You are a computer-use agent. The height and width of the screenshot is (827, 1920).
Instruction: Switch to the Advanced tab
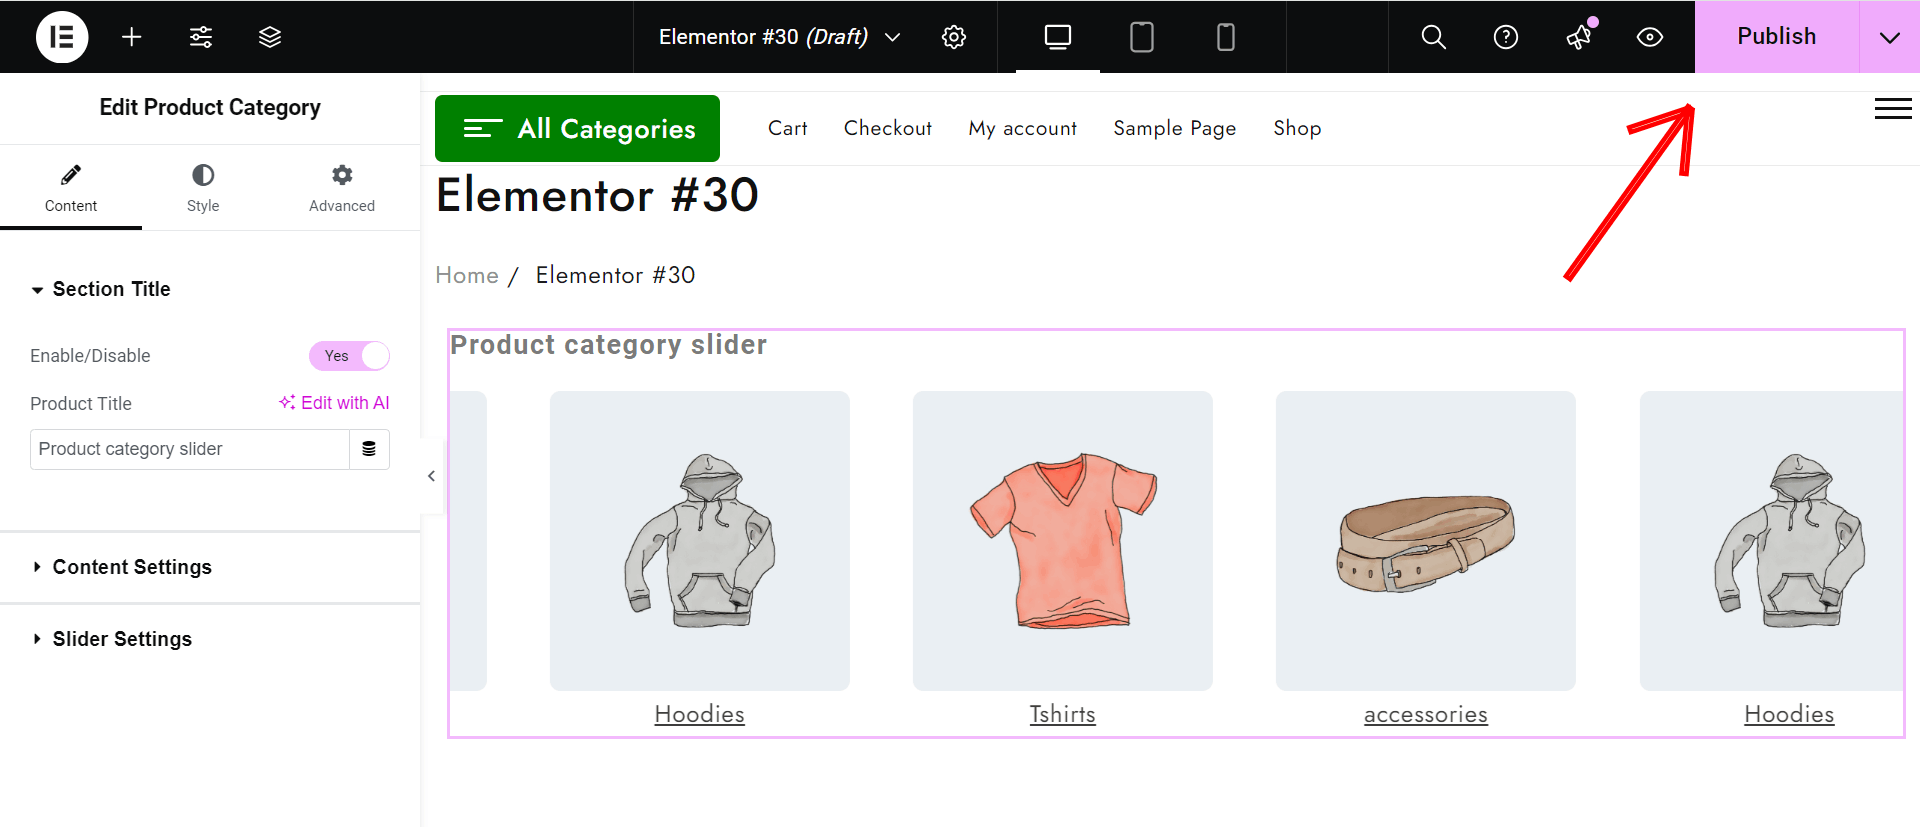pyautogui.click(x=341, y=188)
